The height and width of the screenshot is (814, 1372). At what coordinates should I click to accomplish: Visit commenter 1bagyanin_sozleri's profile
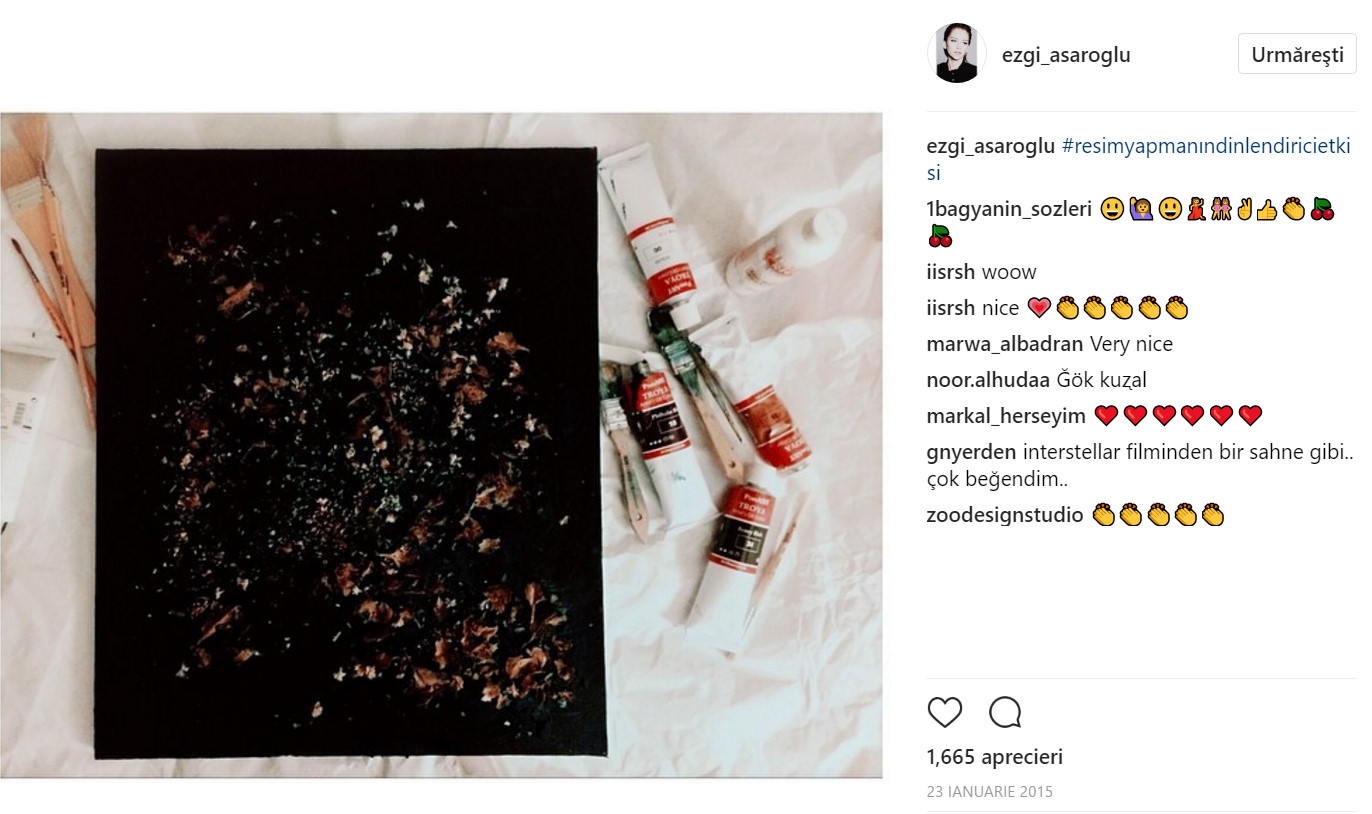coord(1009,209)
